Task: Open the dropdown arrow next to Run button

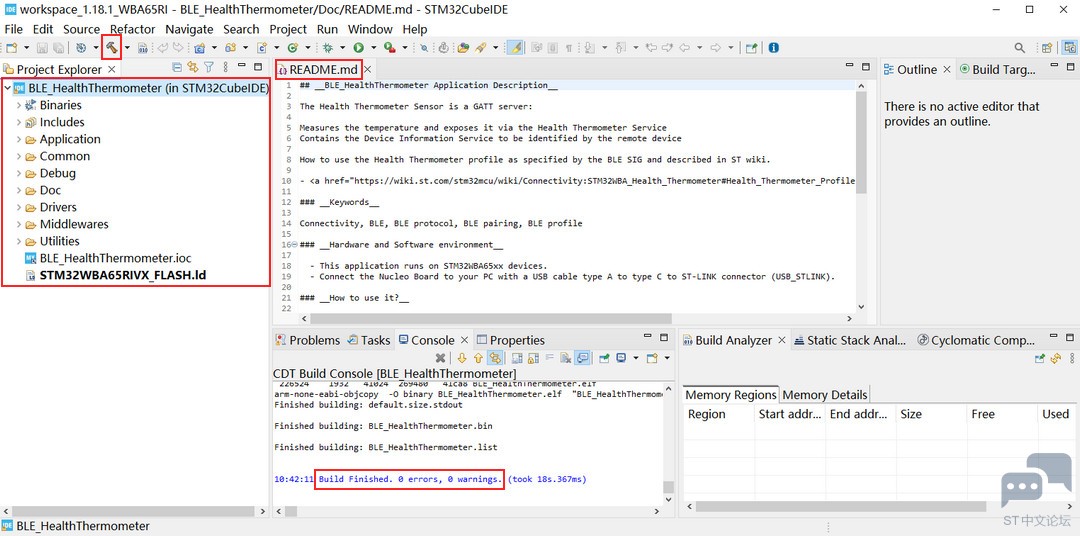Action: [373, 48]
